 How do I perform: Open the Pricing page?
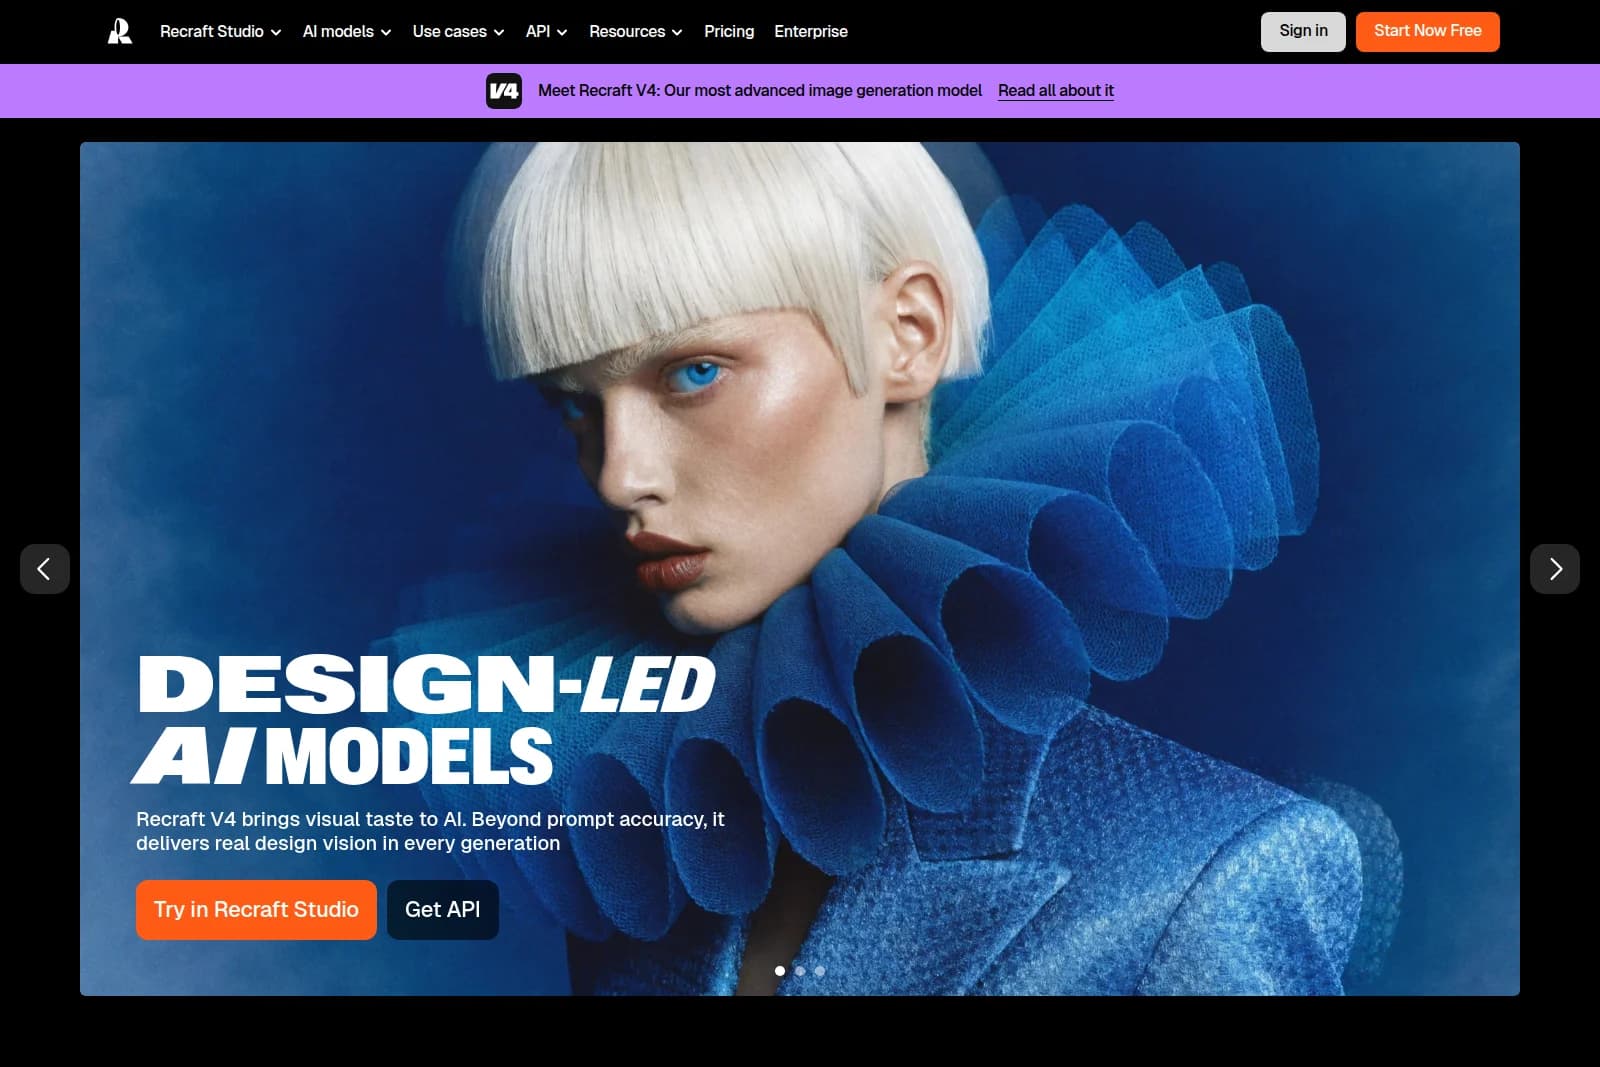729,32
